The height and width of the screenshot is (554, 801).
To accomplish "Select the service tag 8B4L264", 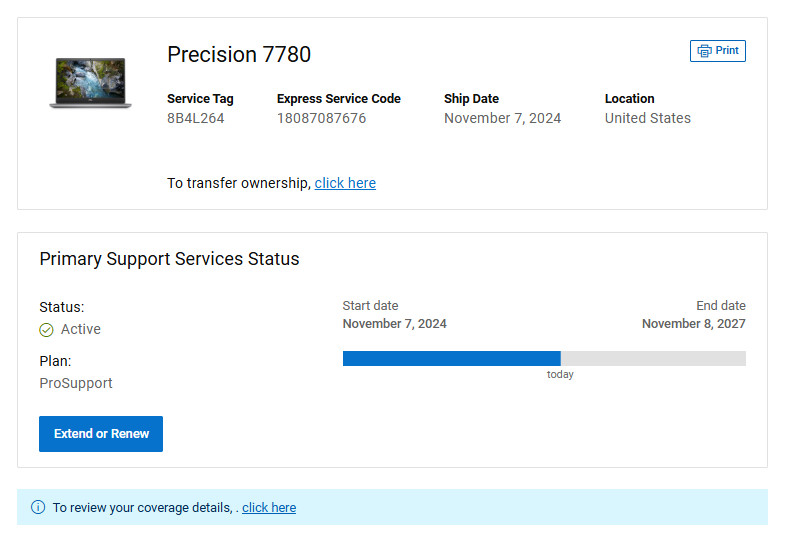I will (196, 118).
